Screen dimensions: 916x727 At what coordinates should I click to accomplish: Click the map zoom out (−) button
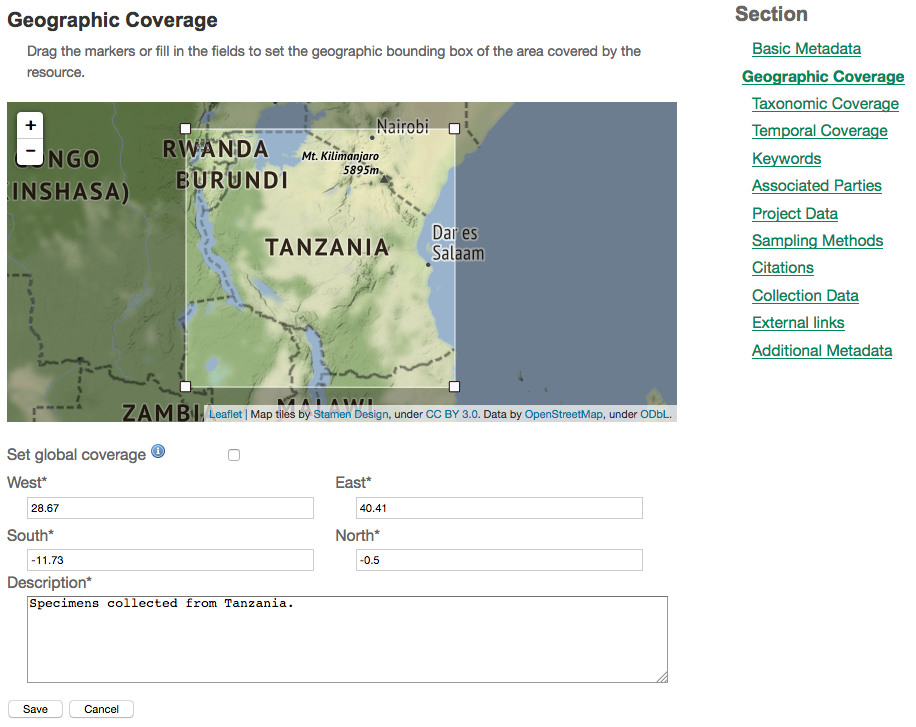[31, 152]
